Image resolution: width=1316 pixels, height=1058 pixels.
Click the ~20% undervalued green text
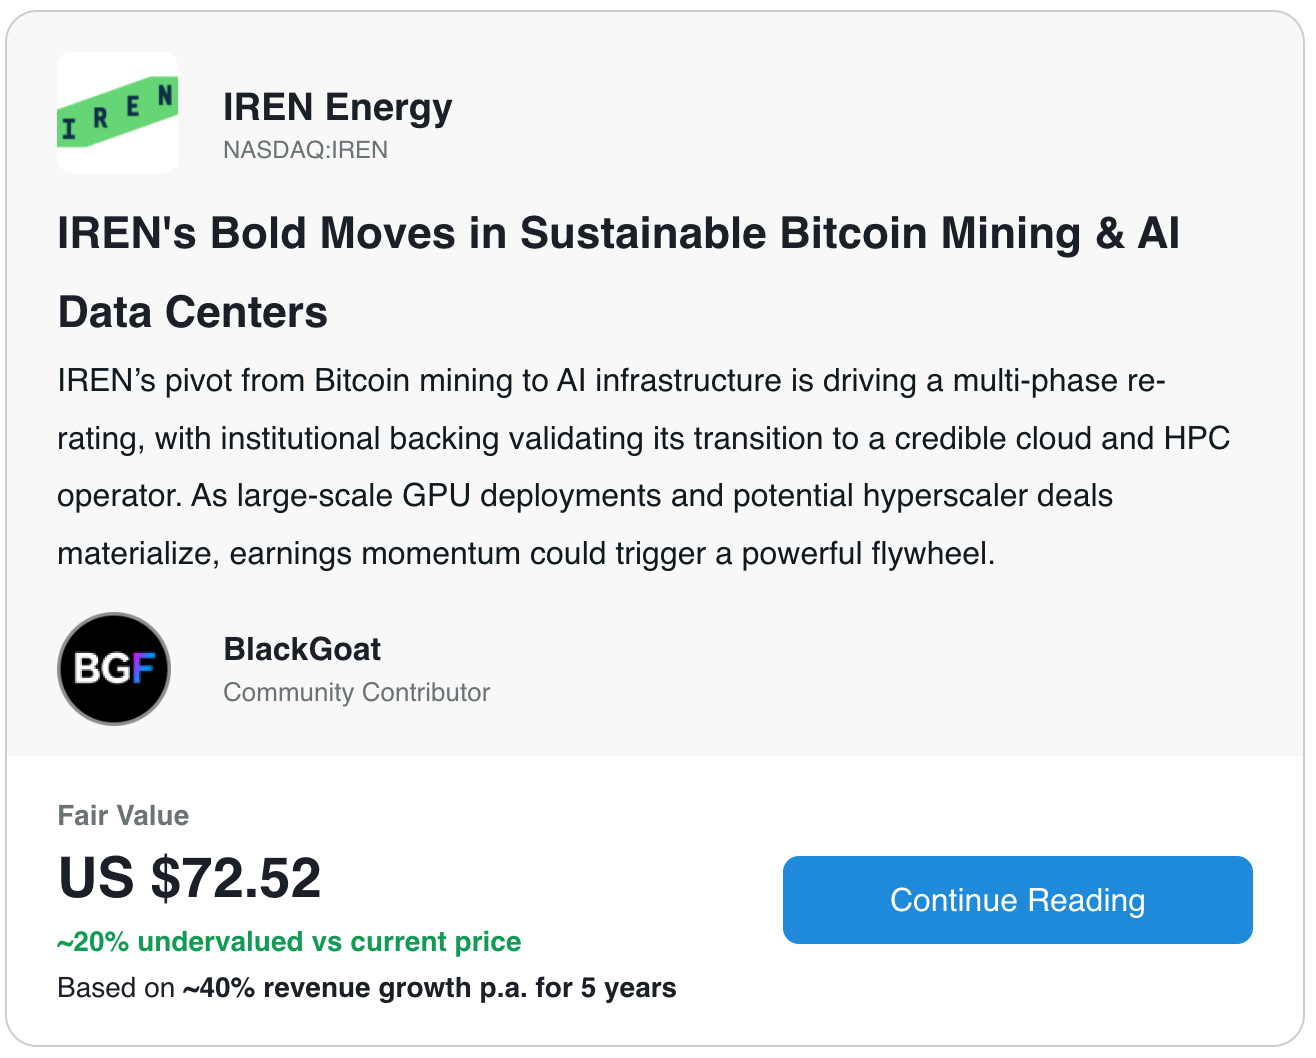[x=289, y=942]
